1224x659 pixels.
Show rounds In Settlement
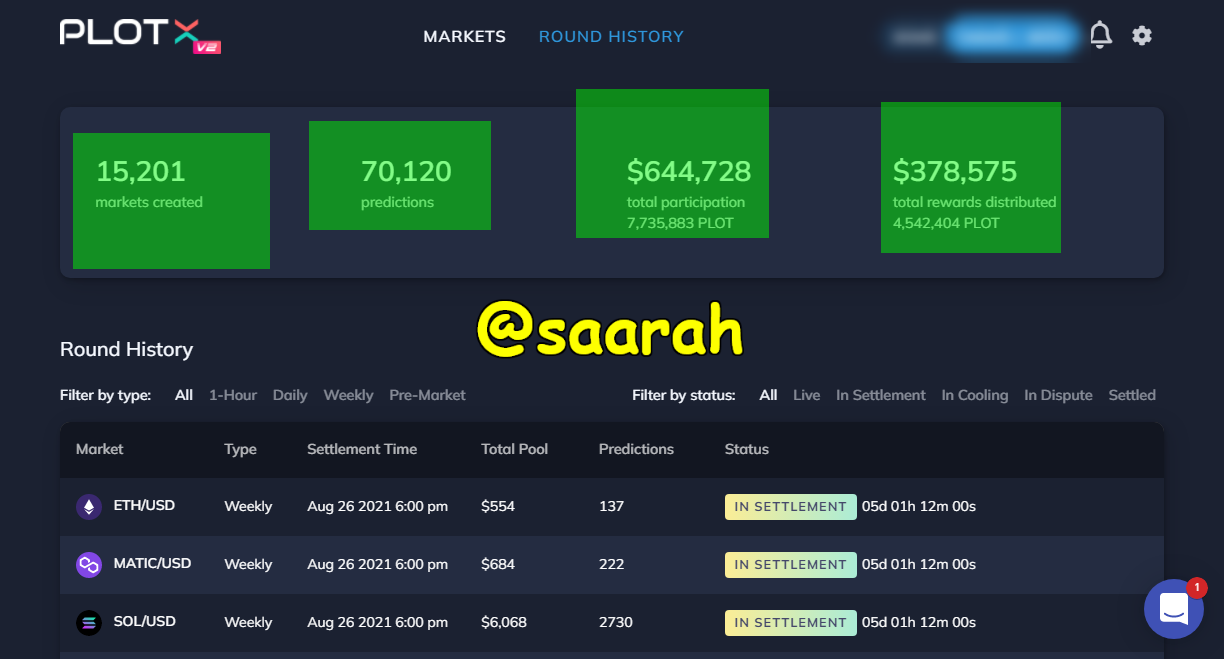[881, 395]
